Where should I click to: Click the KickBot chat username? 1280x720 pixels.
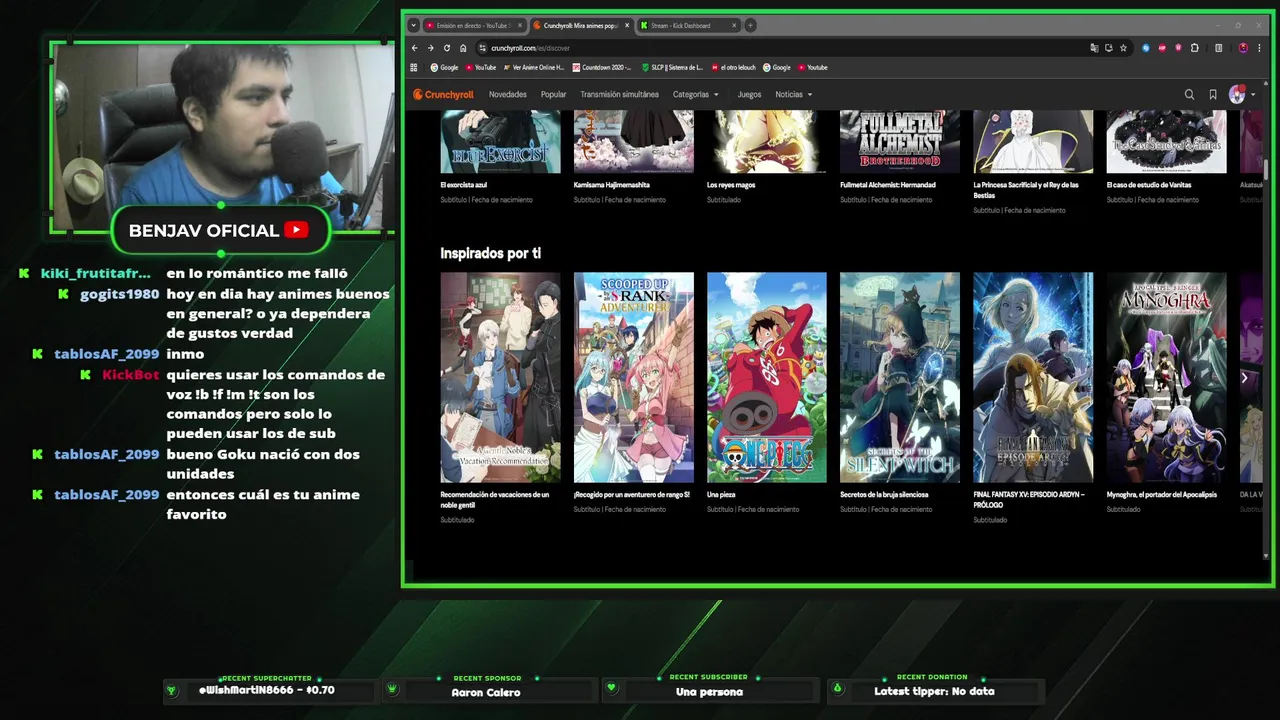coord(131,375)
